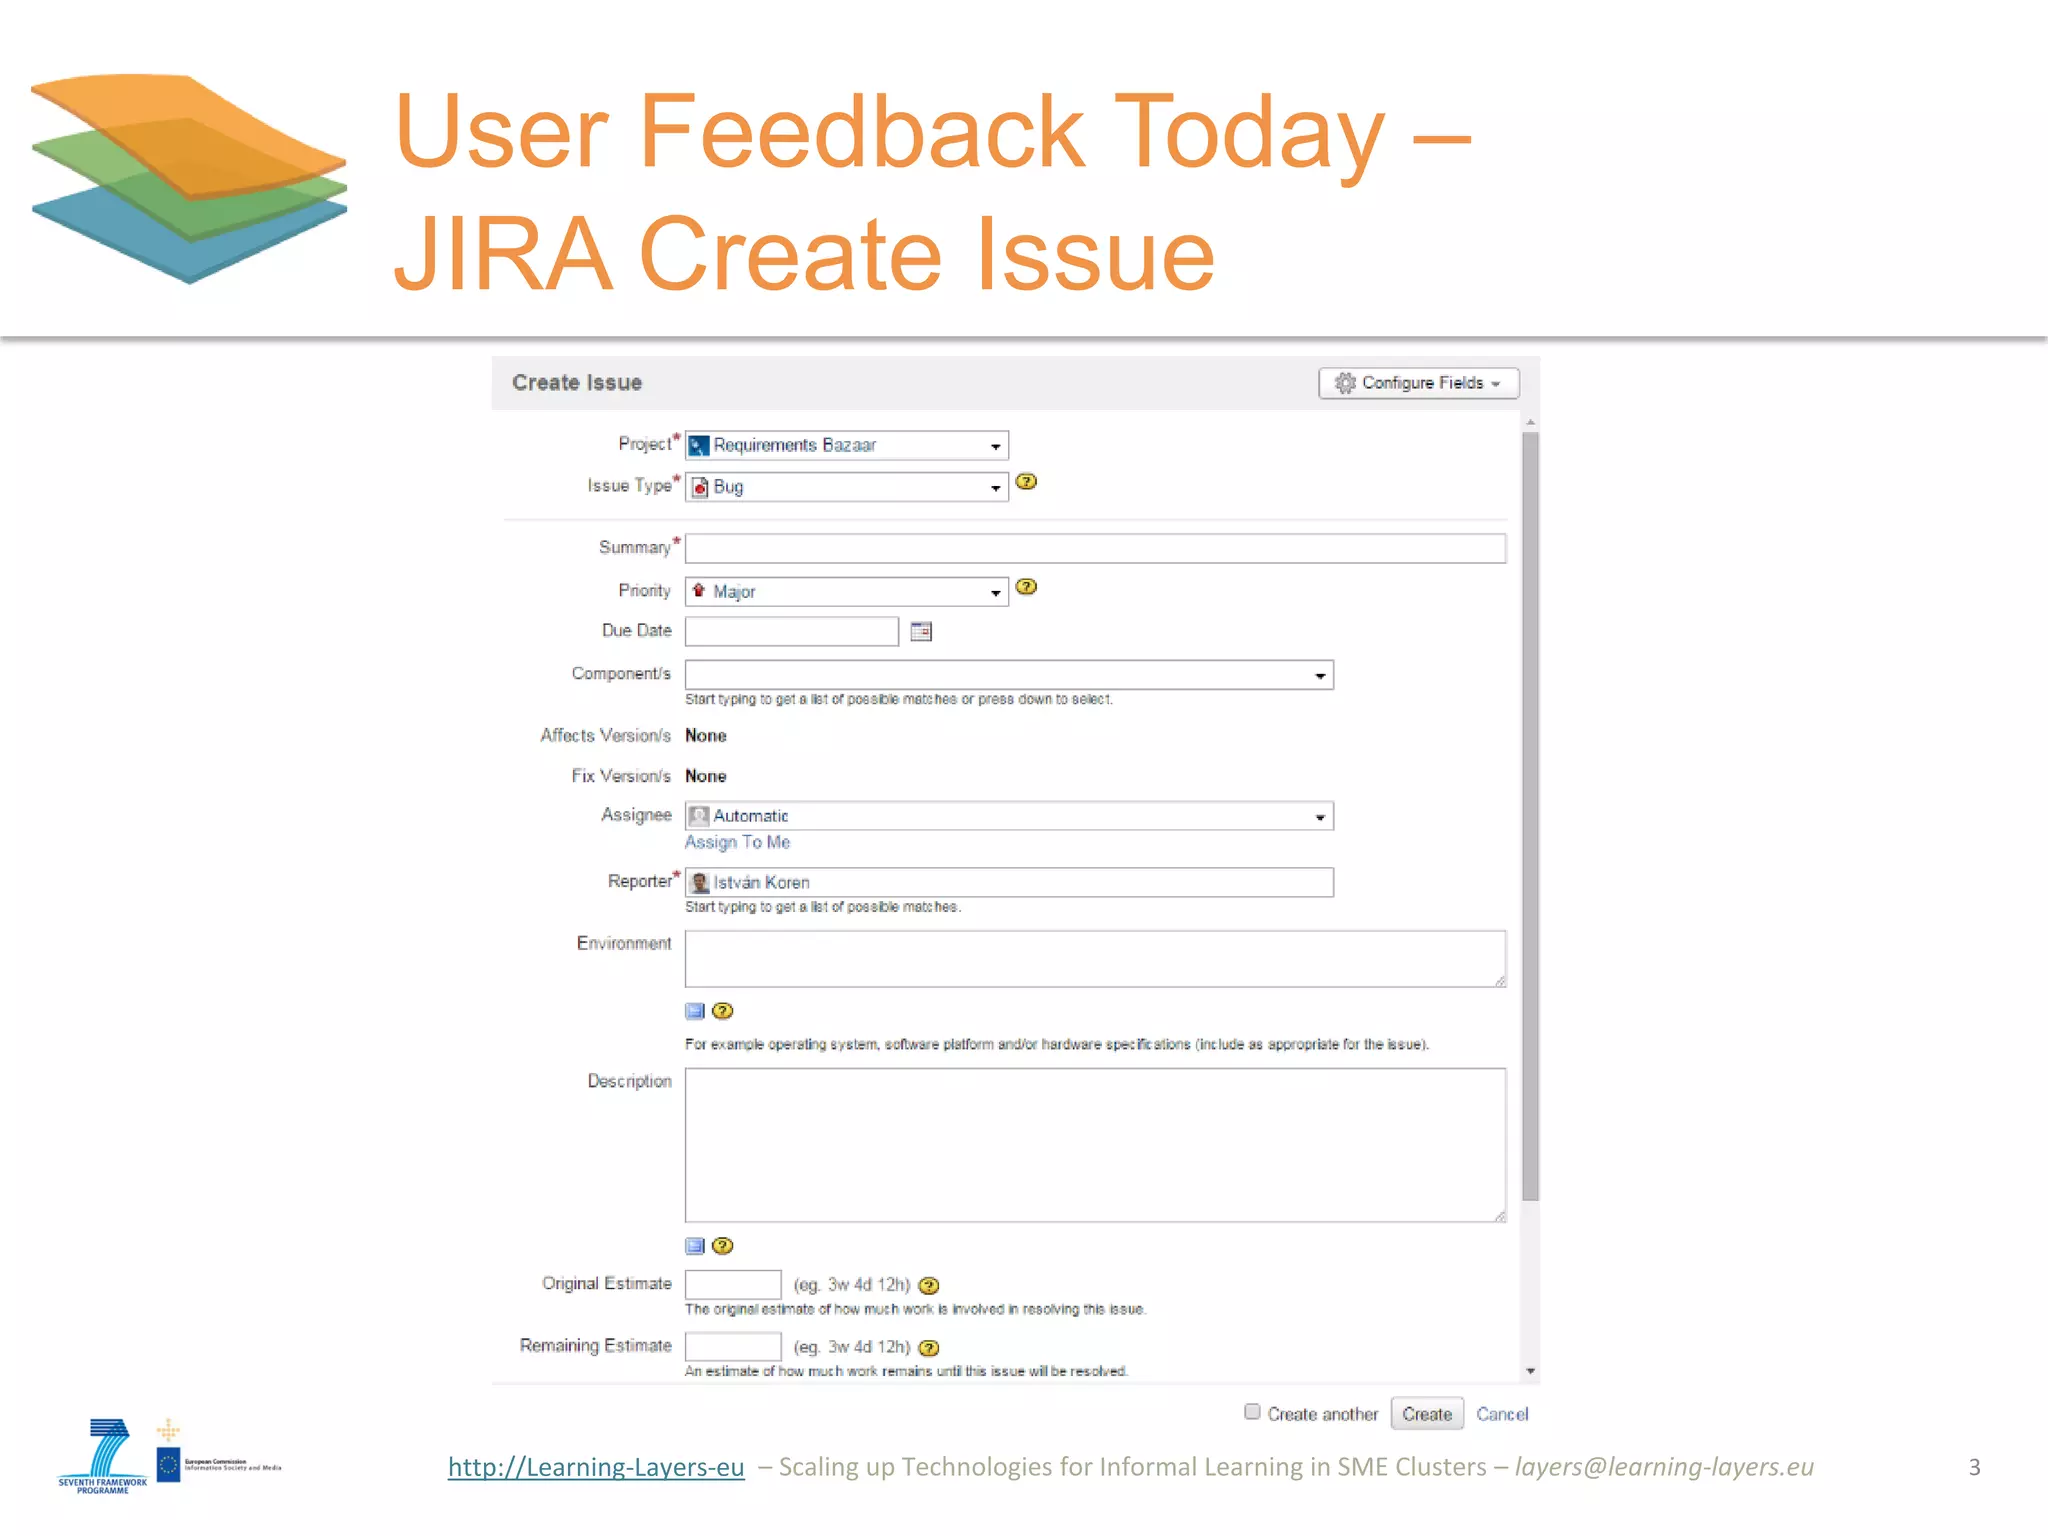The image size is (2048, 1536).
Task: Click the Cancel link
Action: coord(1502,1414)
